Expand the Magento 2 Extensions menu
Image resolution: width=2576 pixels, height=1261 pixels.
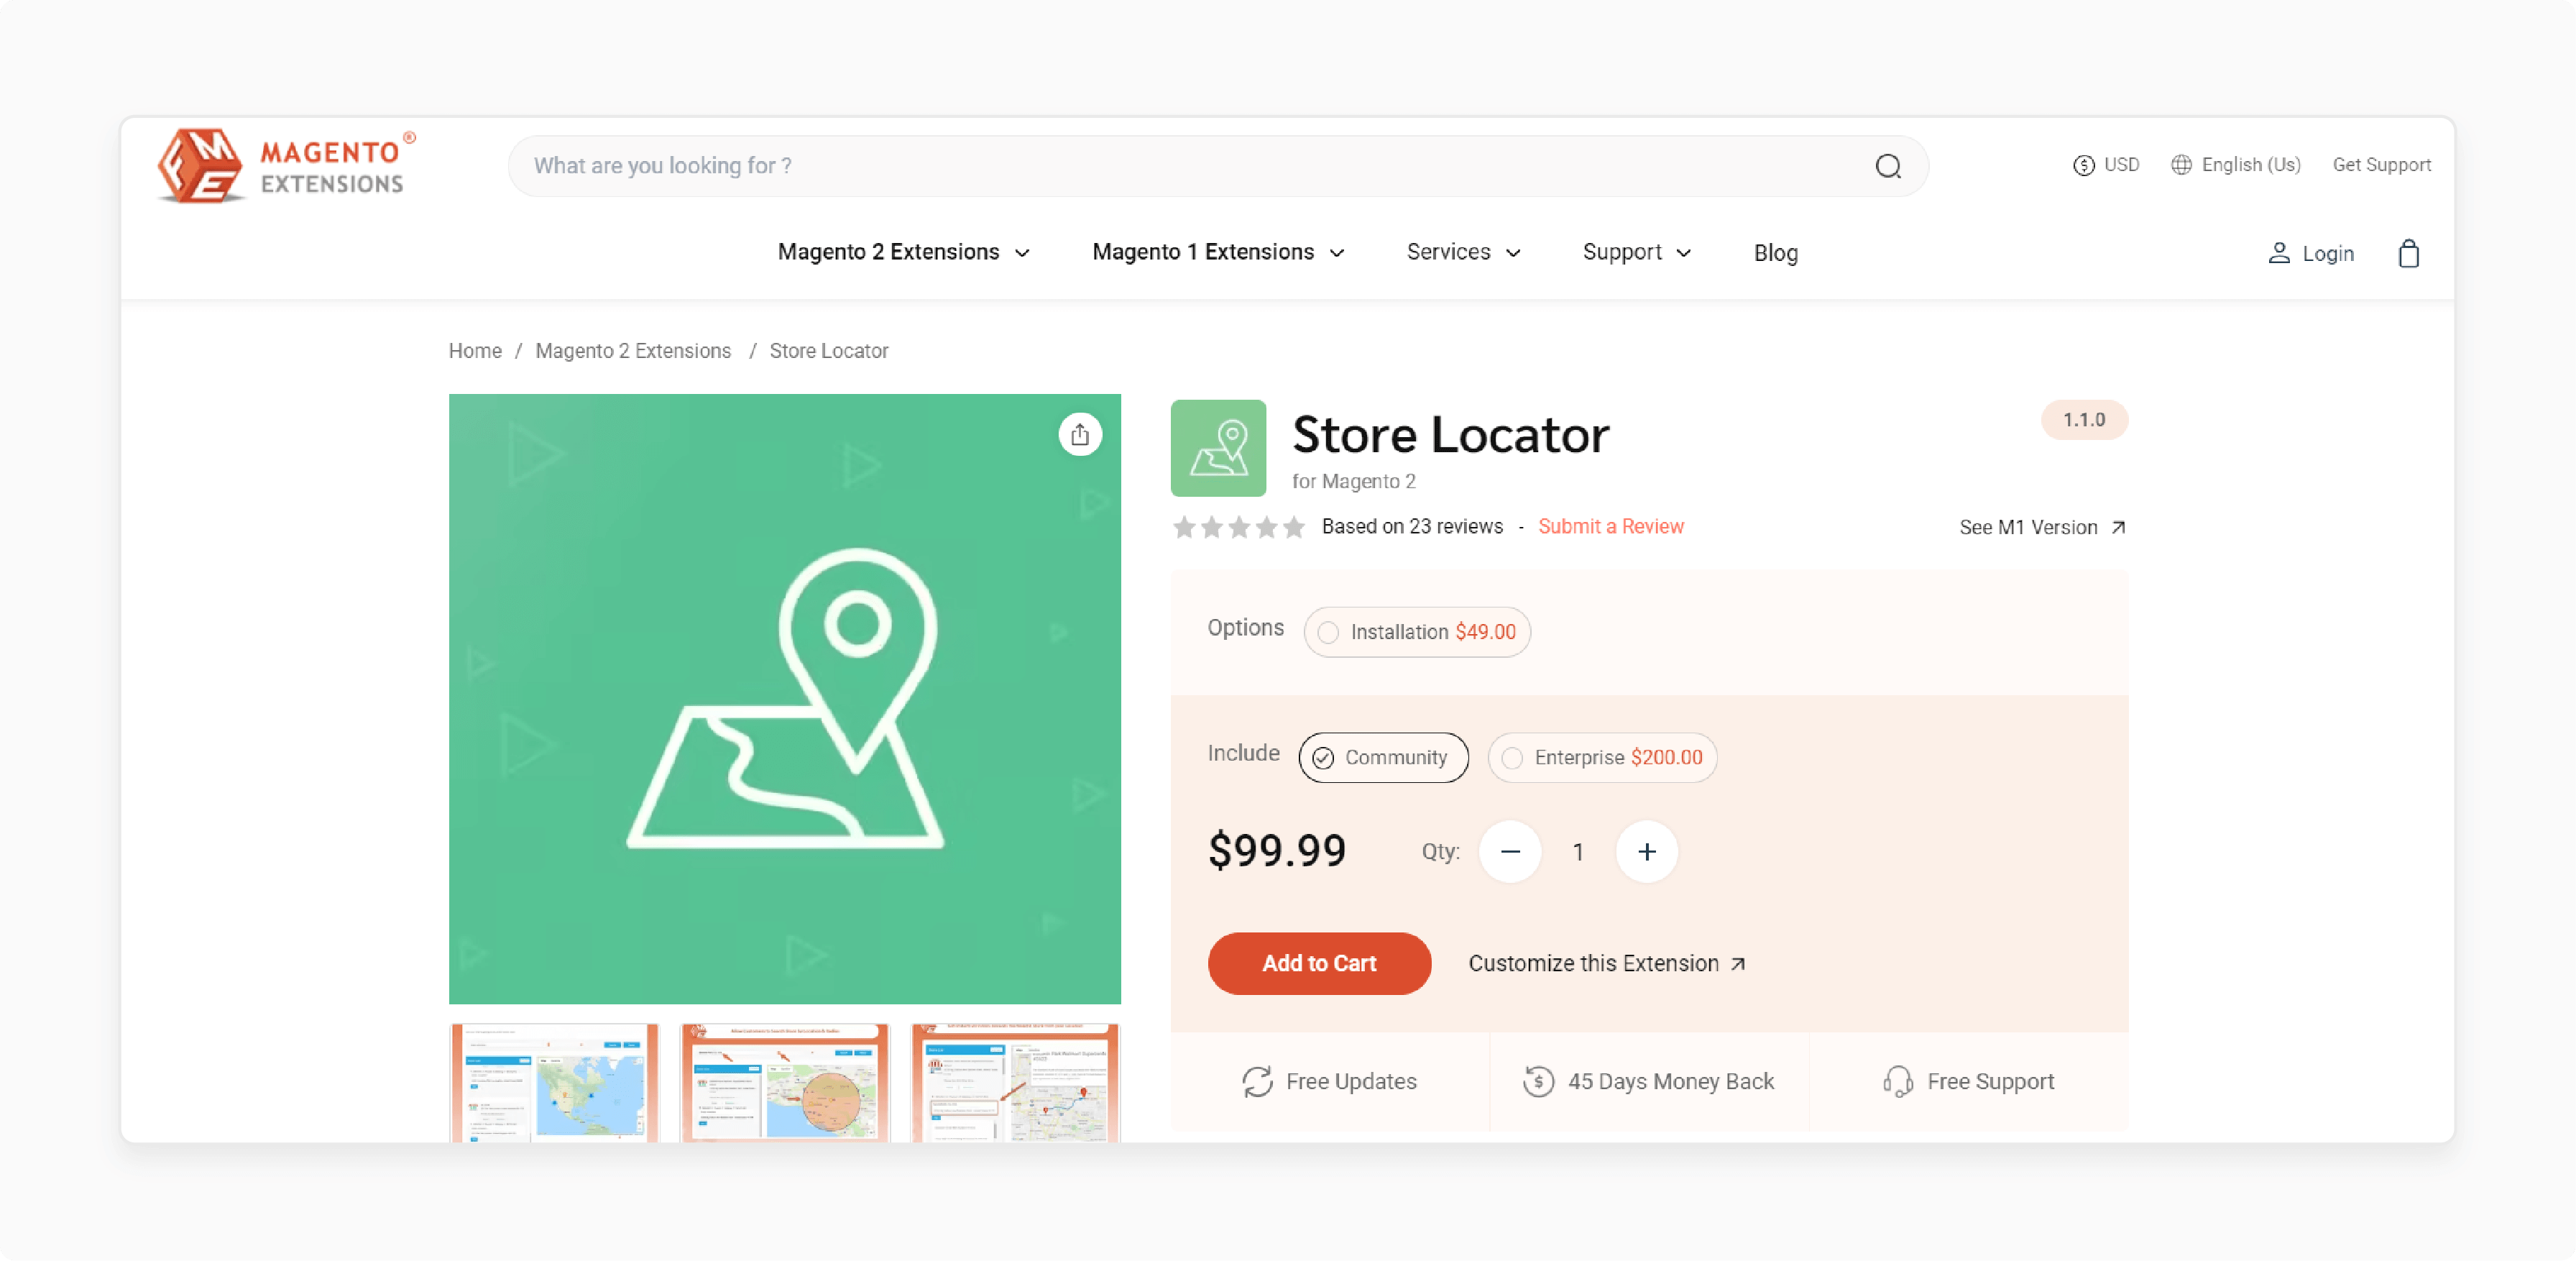(903, 253)
